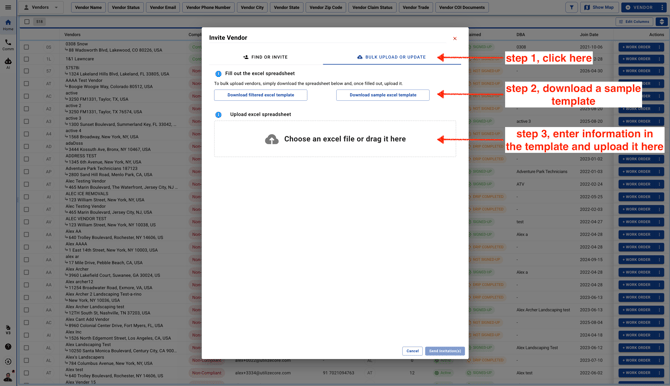Open Comm phone icon in the sidebar
Screen dimensions: 670x386
8,44
